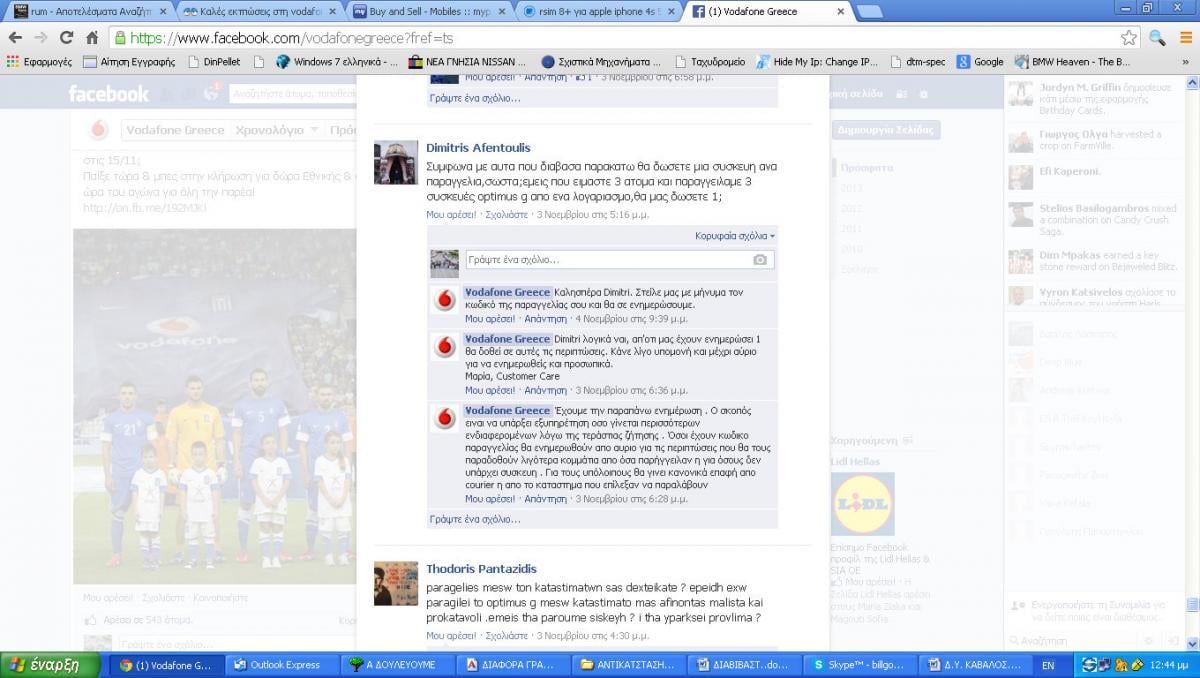The image size is (1200, 678).
Task: Open the Hide My Ip bookmark
Action: click(817, 61)
